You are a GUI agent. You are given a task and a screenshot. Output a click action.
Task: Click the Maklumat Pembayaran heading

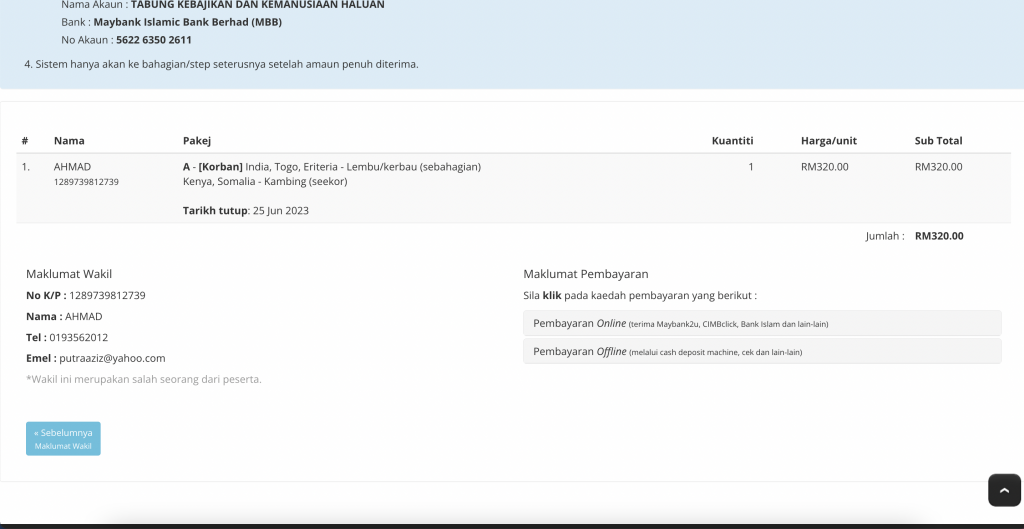[586, 274]
